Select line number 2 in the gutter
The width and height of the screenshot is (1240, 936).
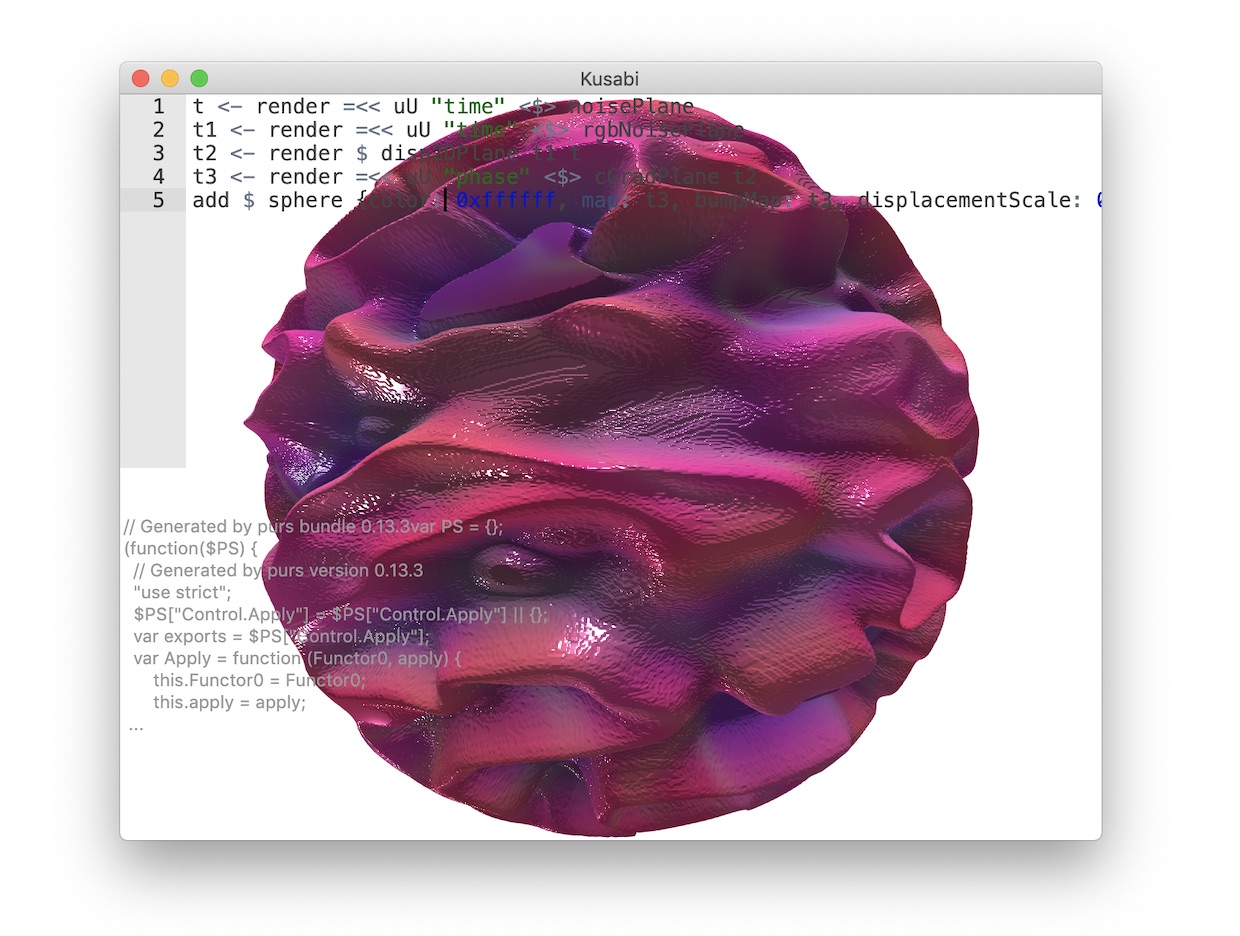tap(159, 130)
